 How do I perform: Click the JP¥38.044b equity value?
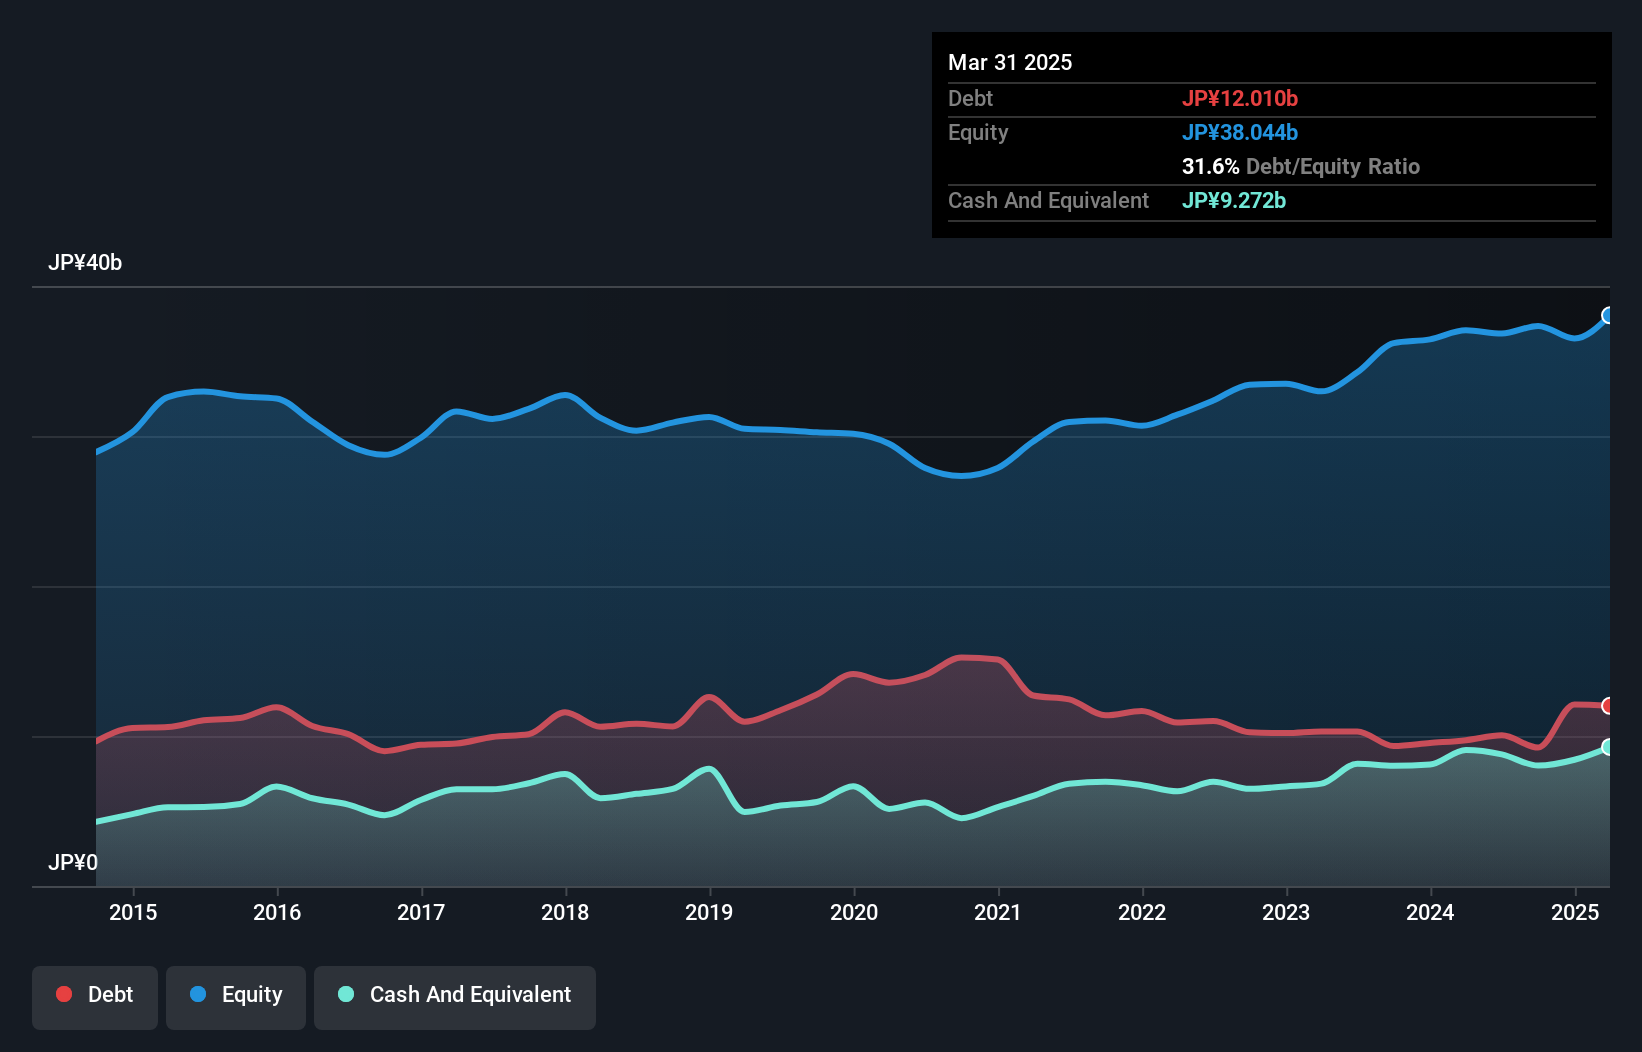(1240, 132)
